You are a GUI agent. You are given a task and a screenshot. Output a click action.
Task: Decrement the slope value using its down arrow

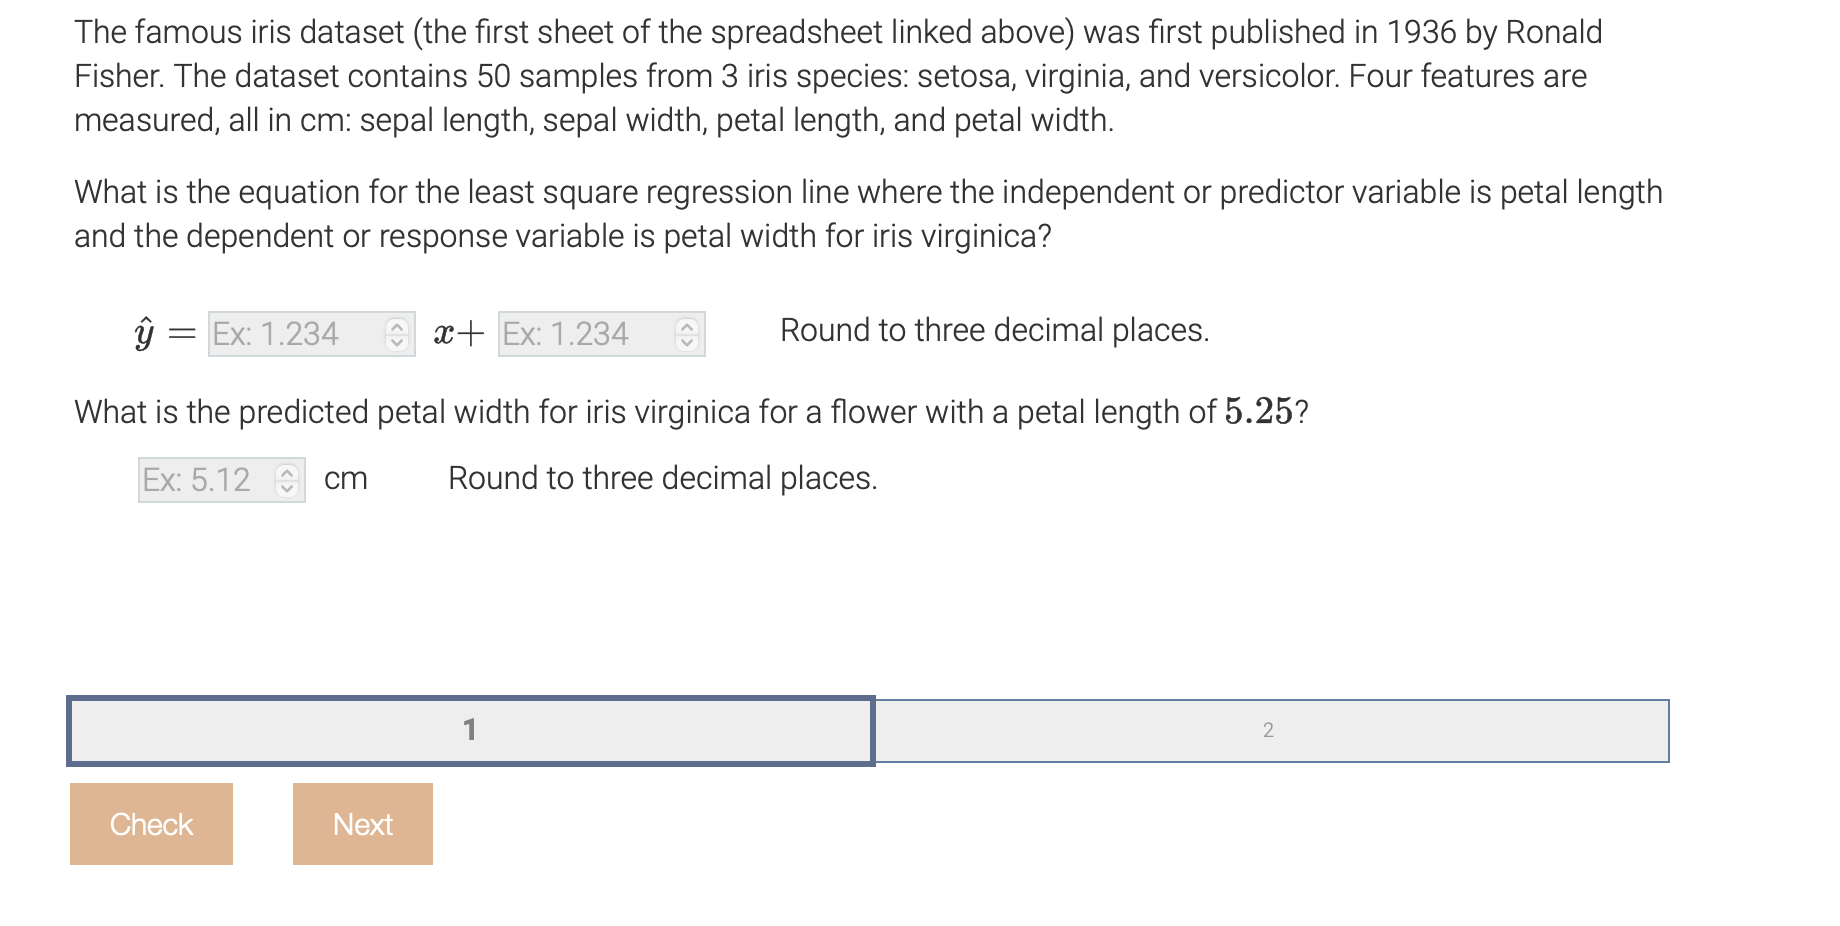tap(398, 342)
